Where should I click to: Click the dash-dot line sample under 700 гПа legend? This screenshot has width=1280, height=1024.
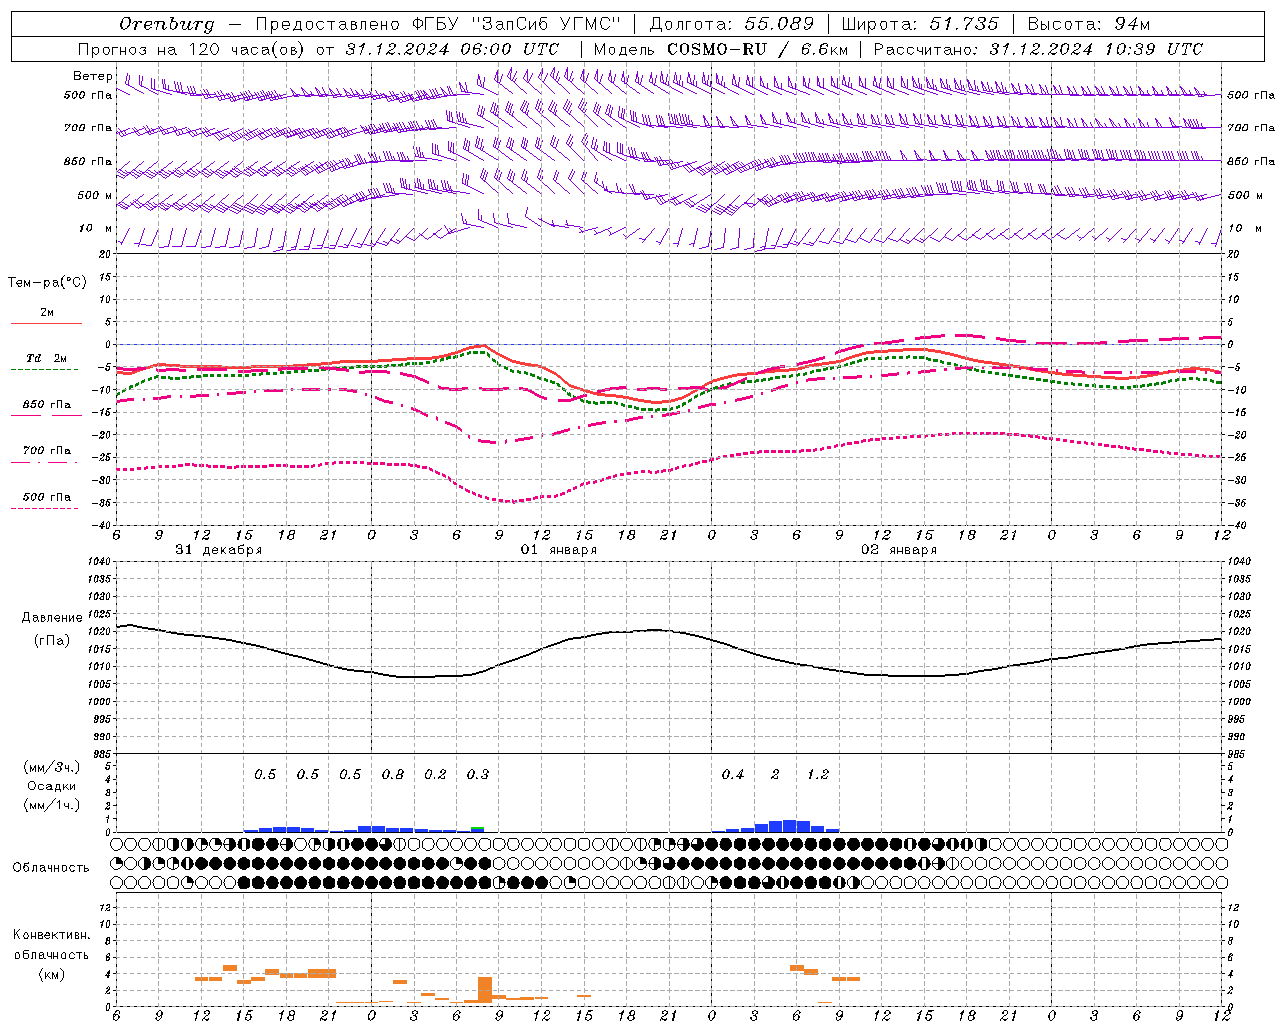click(44, 462)
